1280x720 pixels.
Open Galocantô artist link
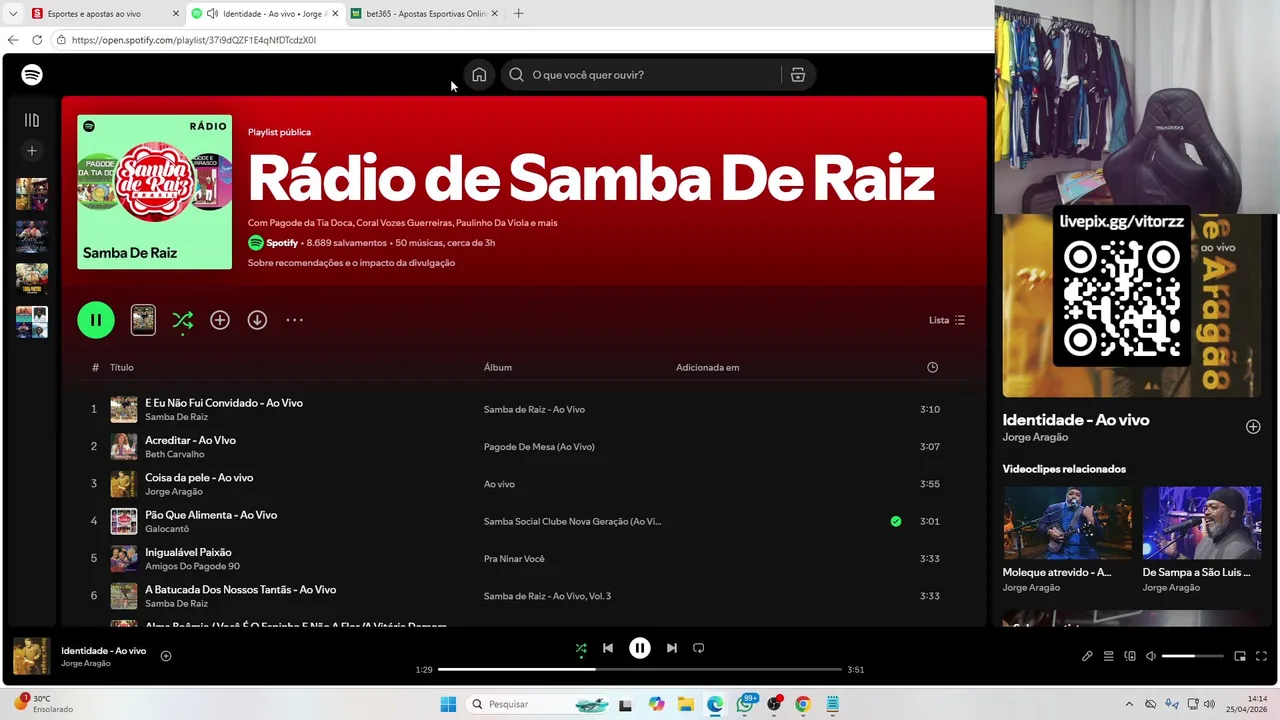pos(167,529)
